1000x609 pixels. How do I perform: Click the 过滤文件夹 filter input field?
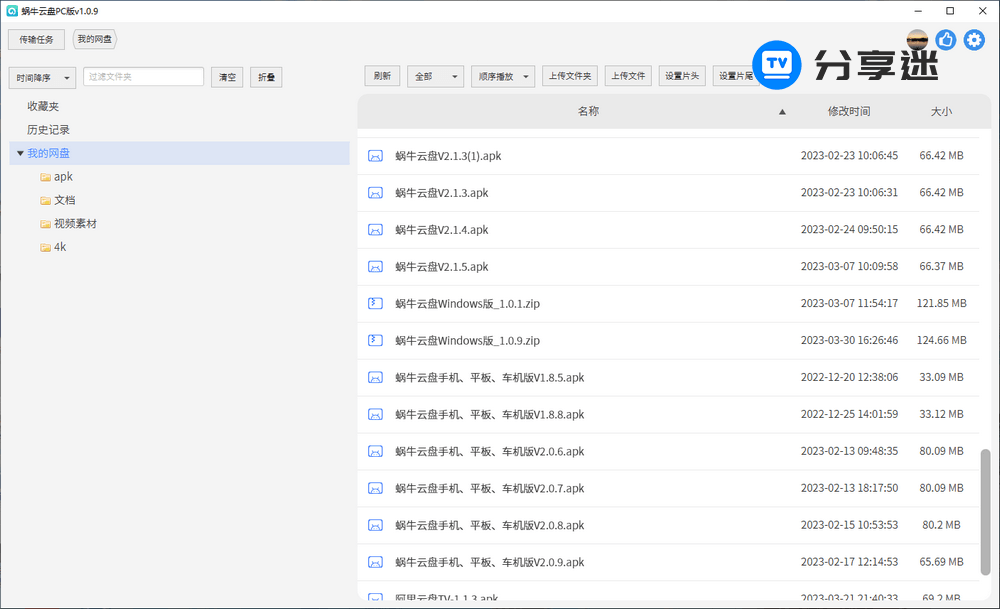[143, 77]
